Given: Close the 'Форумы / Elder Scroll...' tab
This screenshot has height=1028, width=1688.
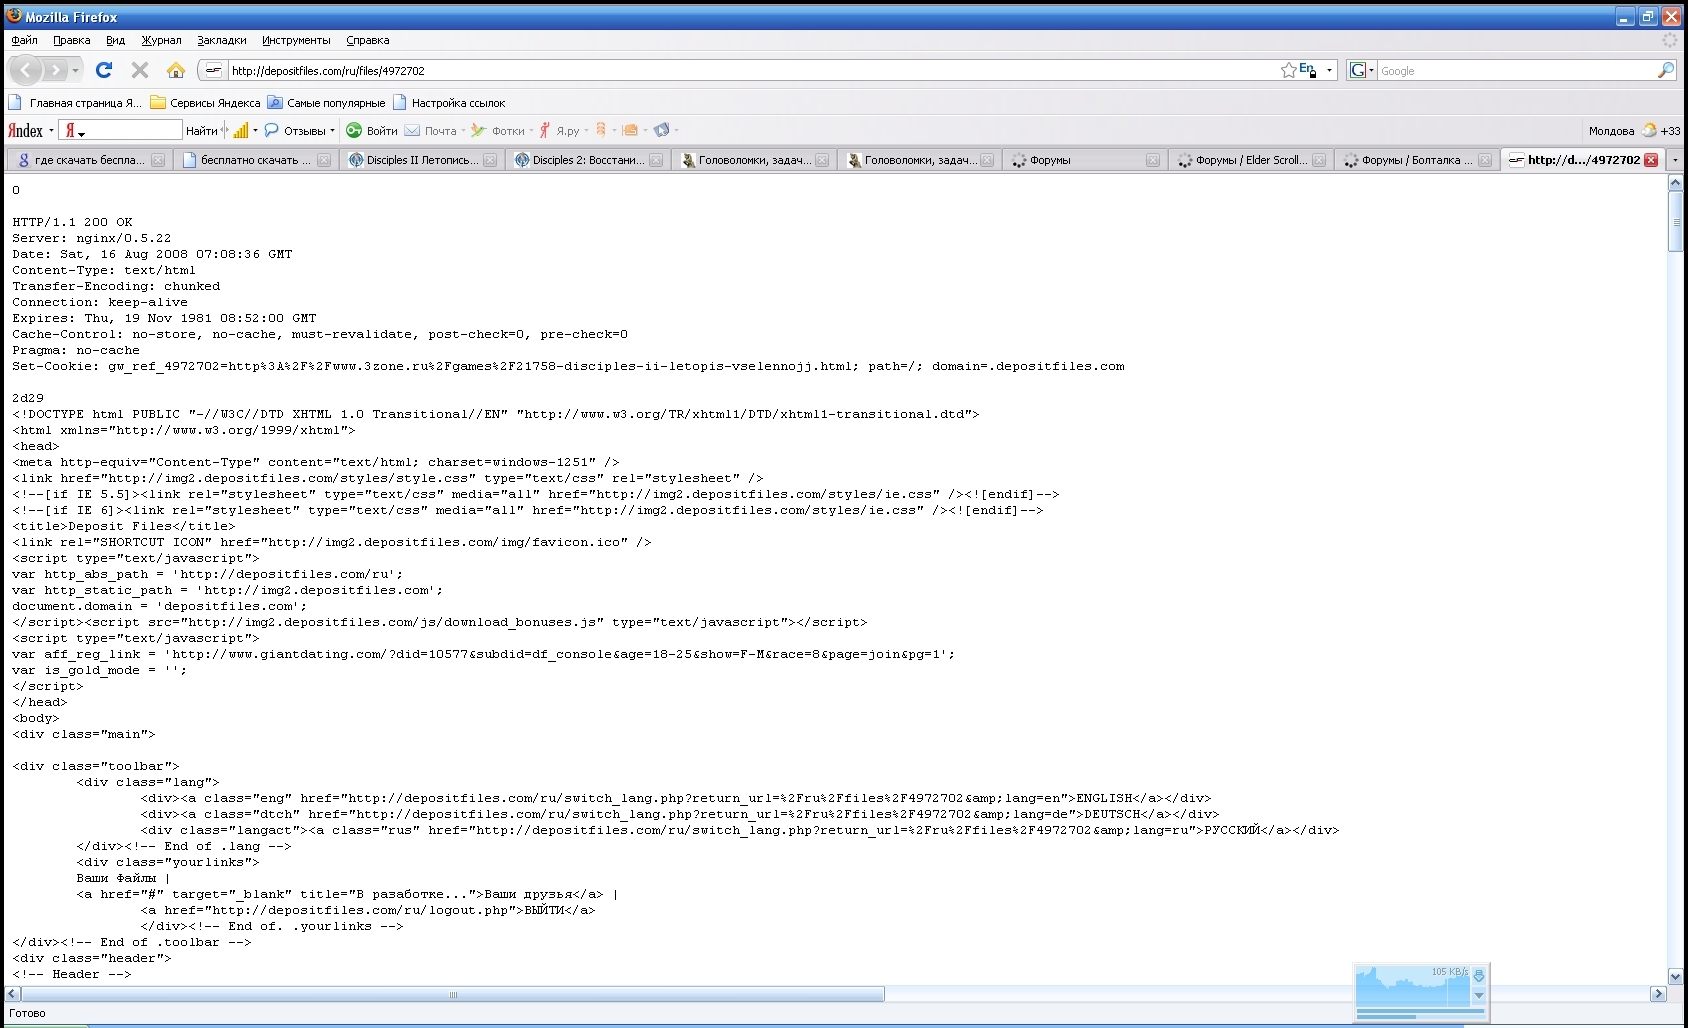Looking at the screenshot, I should click(1319, 160).
